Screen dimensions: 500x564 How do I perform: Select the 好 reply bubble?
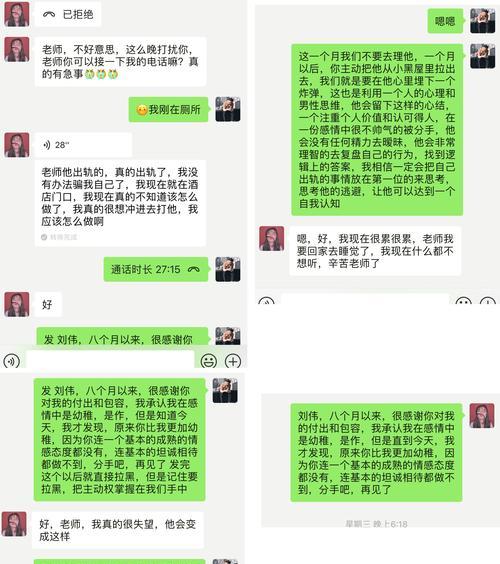(48, 305)
